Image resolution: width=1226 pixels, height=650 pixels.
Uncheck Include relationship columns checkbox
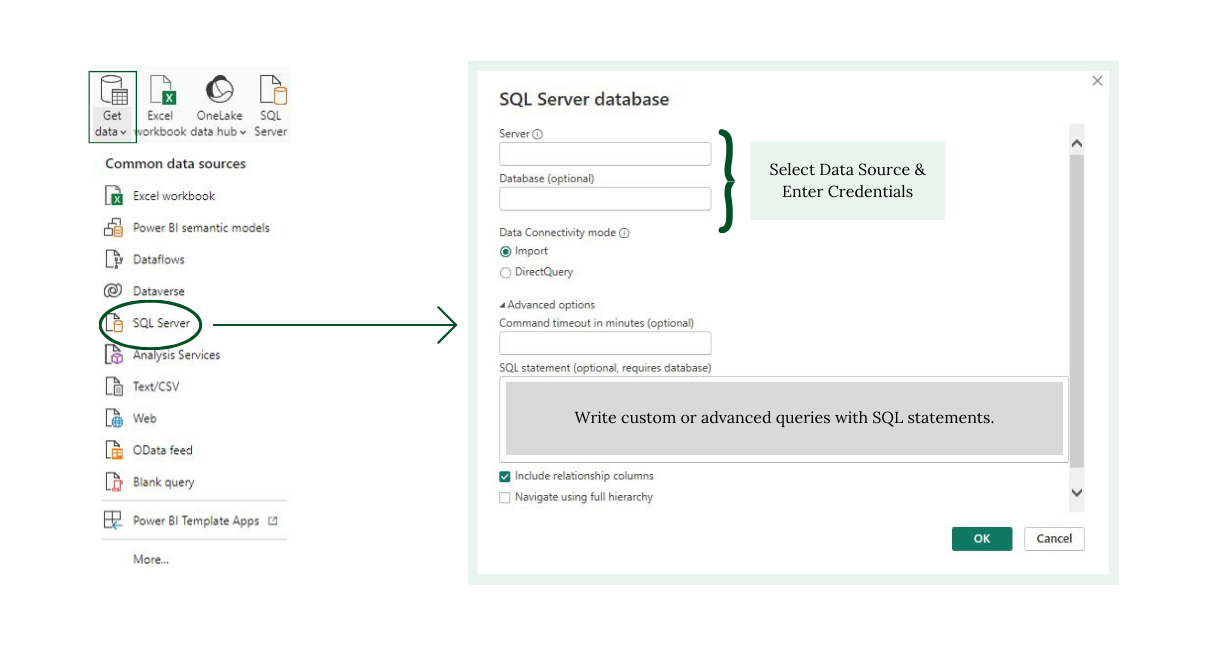click(505, 477)
